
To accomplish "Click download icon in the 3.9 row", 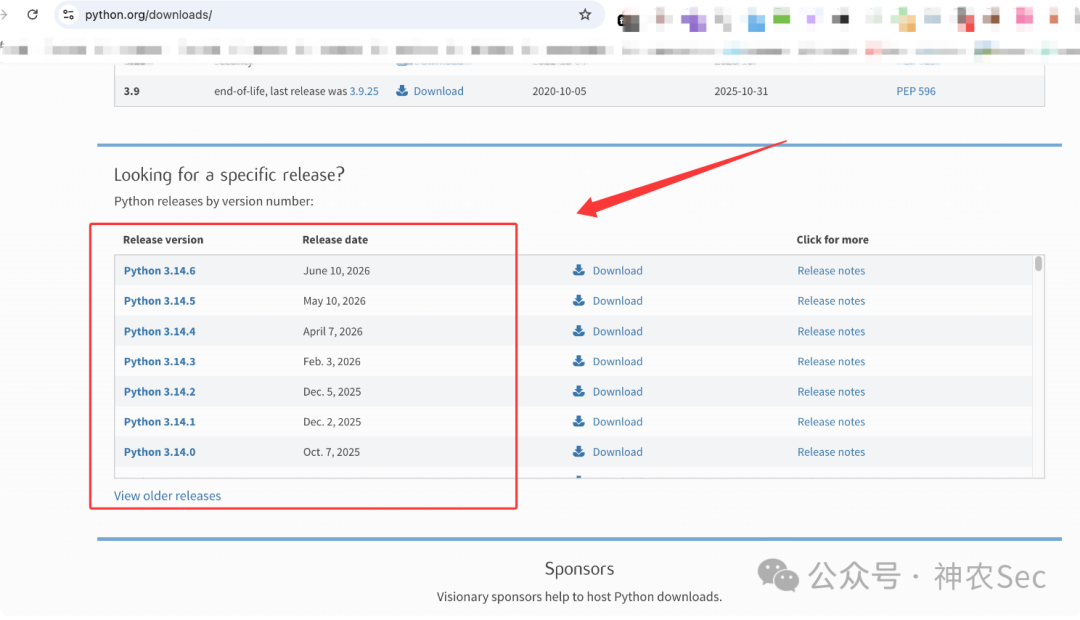I will pos(402,91).
